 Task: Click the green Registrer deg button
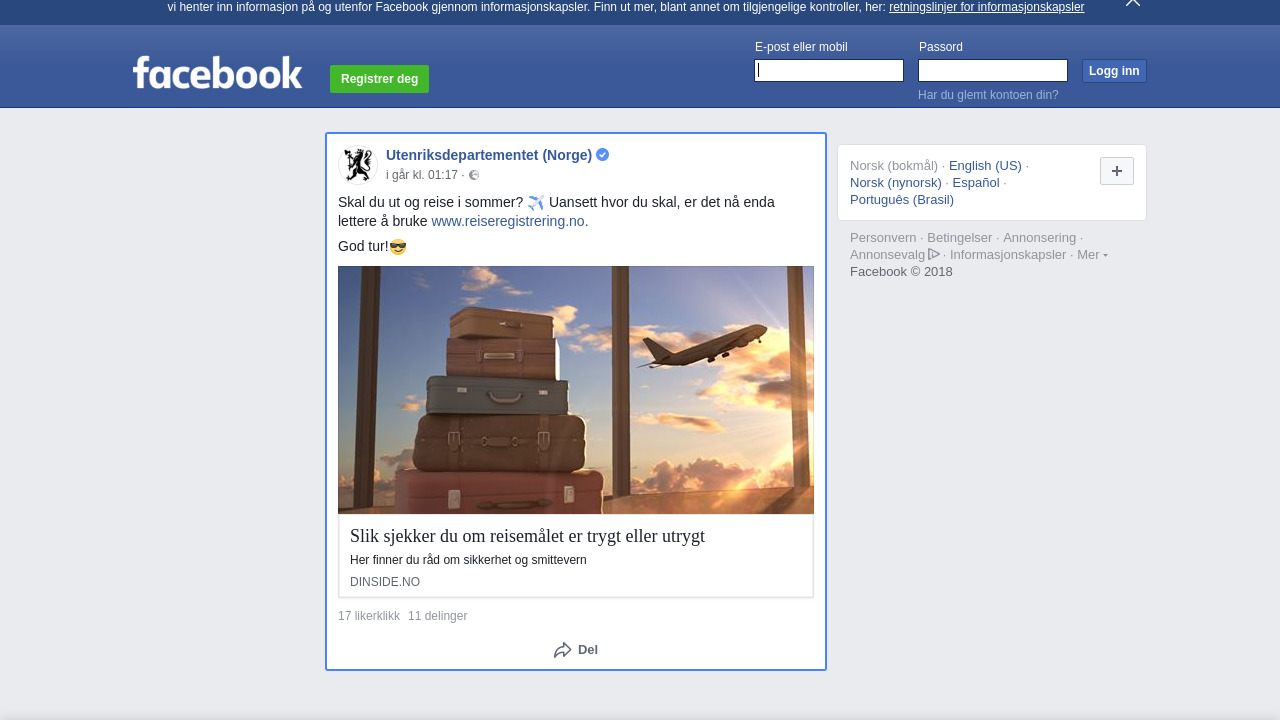pos(379,79)
